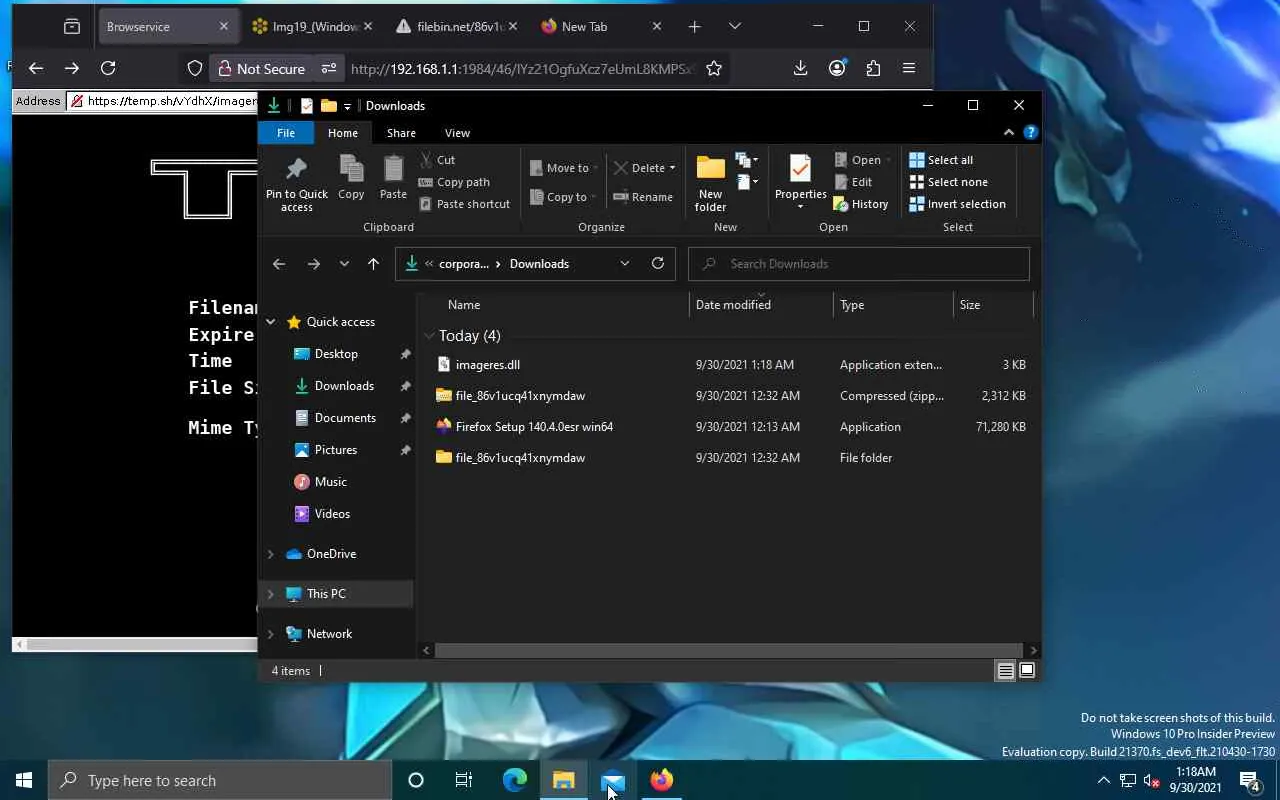Collapse the Today (4) group
1280x800 pixels.
429,336
